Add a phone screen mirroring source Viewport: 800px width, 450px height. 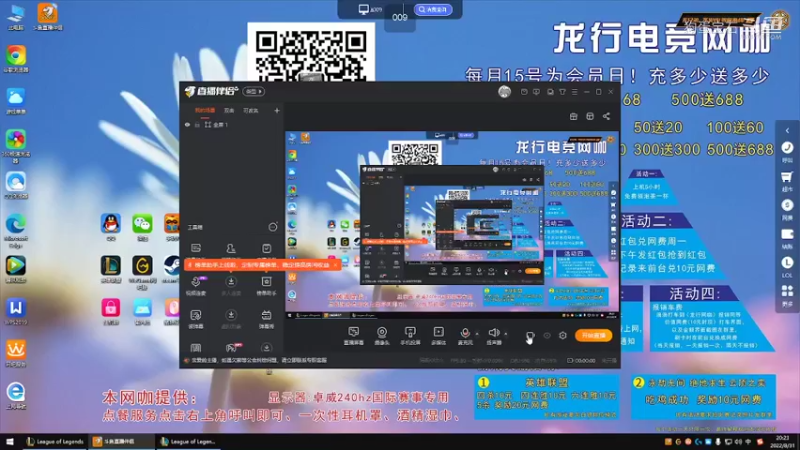coord(410,336)
